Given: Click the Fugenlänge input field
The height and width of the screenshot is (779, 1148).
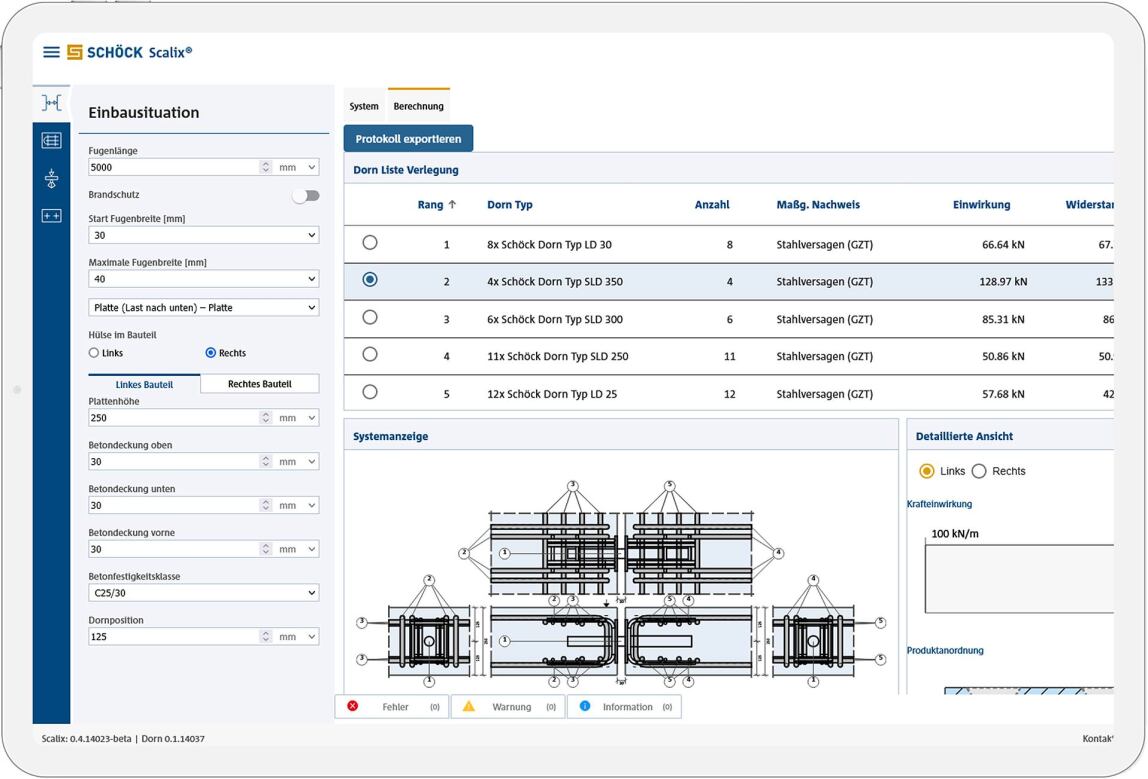Looking at the screenshot, I should pos(174,167).
